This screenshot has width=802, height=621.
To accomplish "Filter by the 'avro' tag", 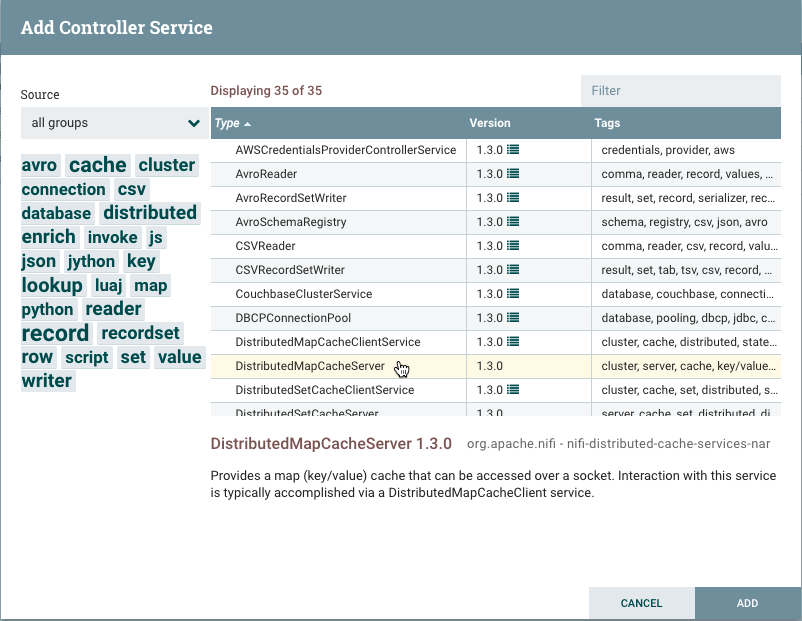I will tap(39, 165).
